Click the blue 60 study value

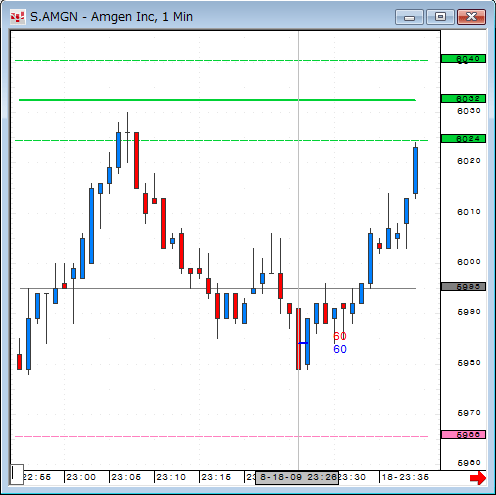[x=340, y=349]
